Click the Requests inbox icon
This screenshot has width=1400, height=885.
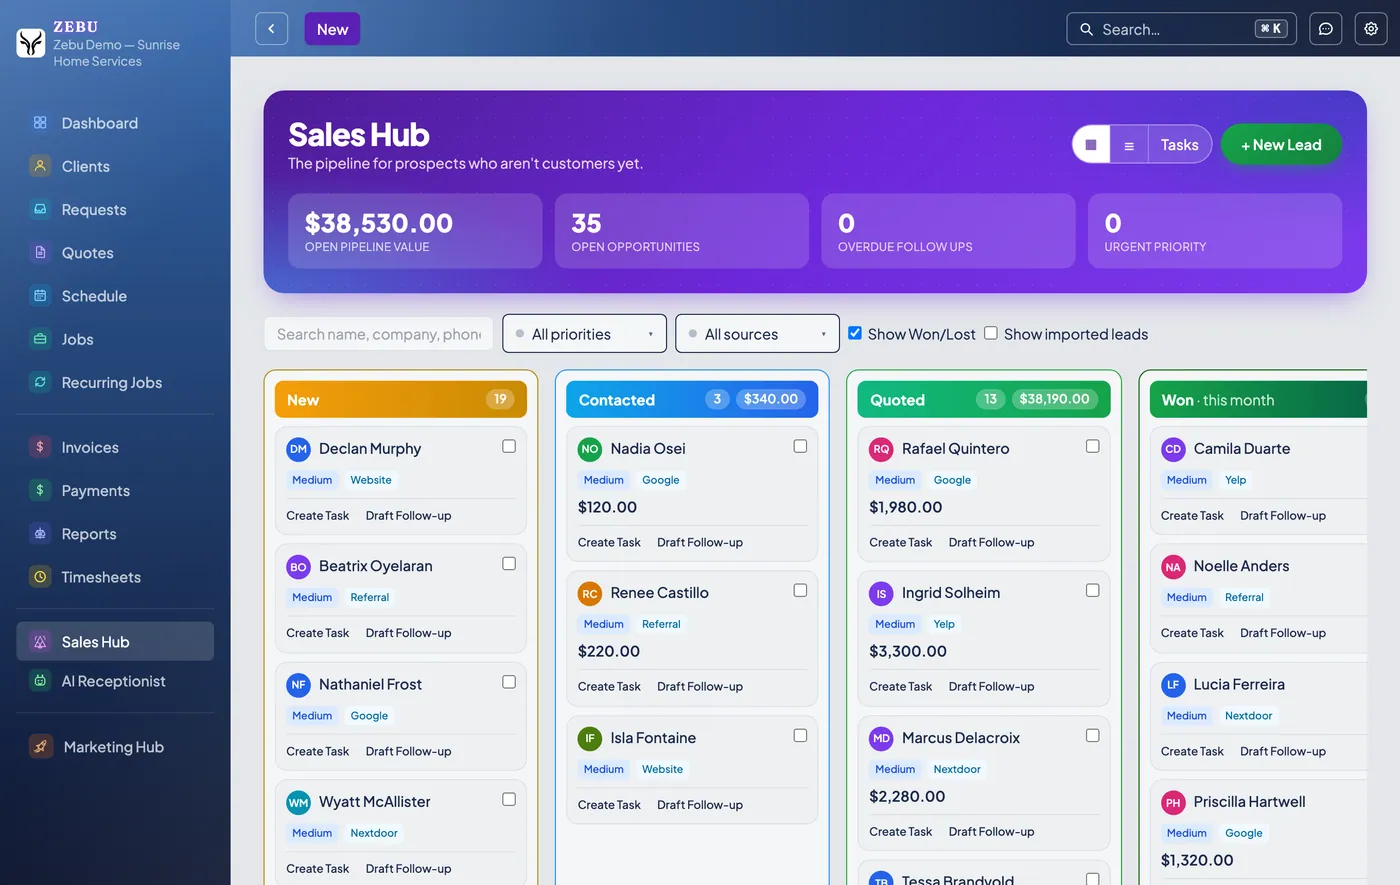[40, 209]
